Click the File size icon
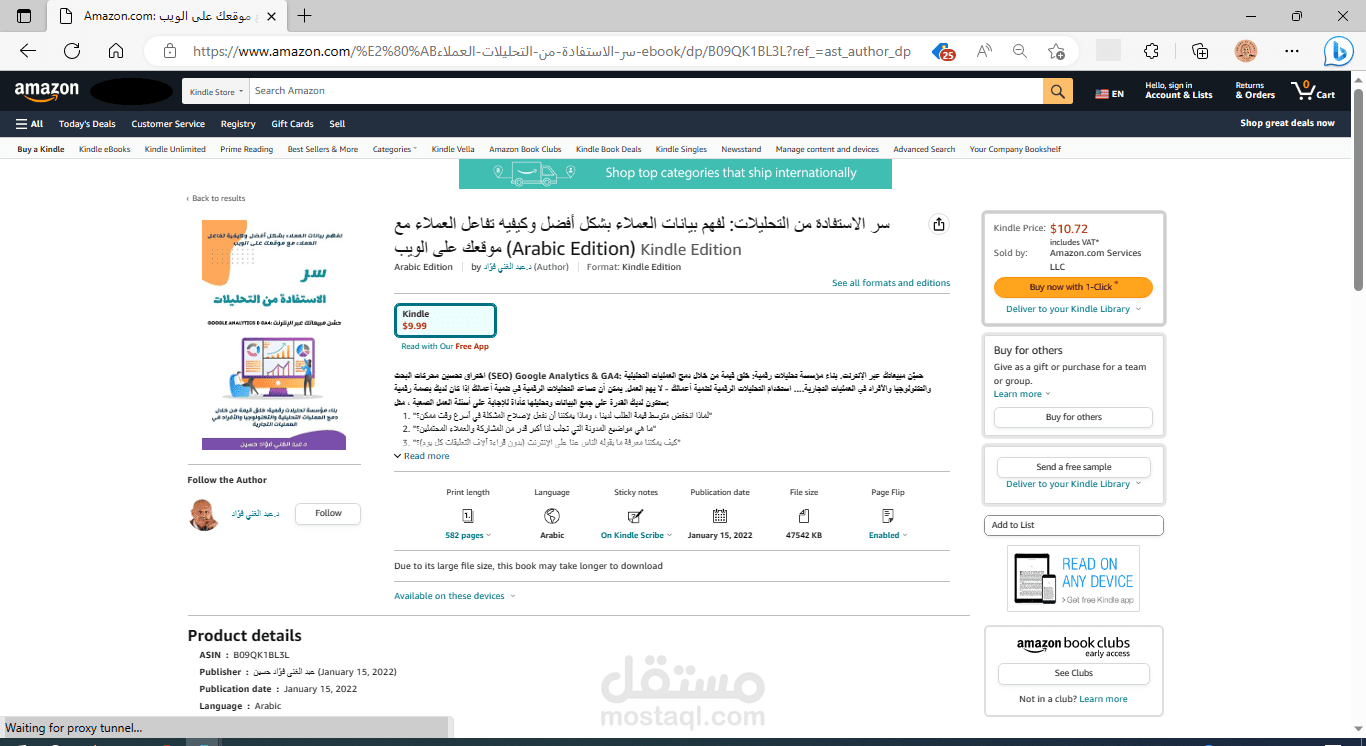The height and width of the screenshot is (746, 1366). pos(804,516)
